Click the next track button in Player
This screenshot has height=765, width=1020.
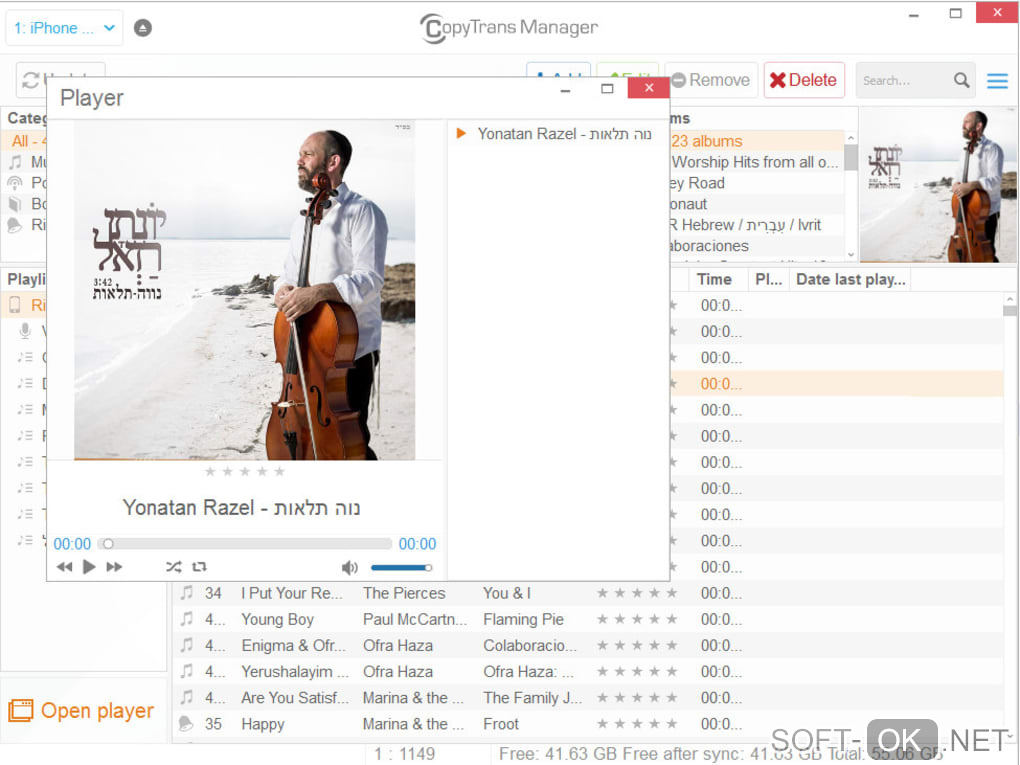click(114, 567)
